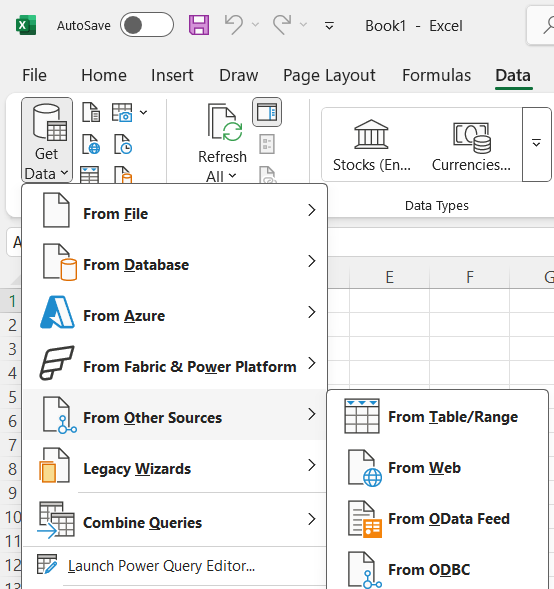This screenshot has height=589, width=554.
Task: Choose the Stocks data type
Action: 371,145
